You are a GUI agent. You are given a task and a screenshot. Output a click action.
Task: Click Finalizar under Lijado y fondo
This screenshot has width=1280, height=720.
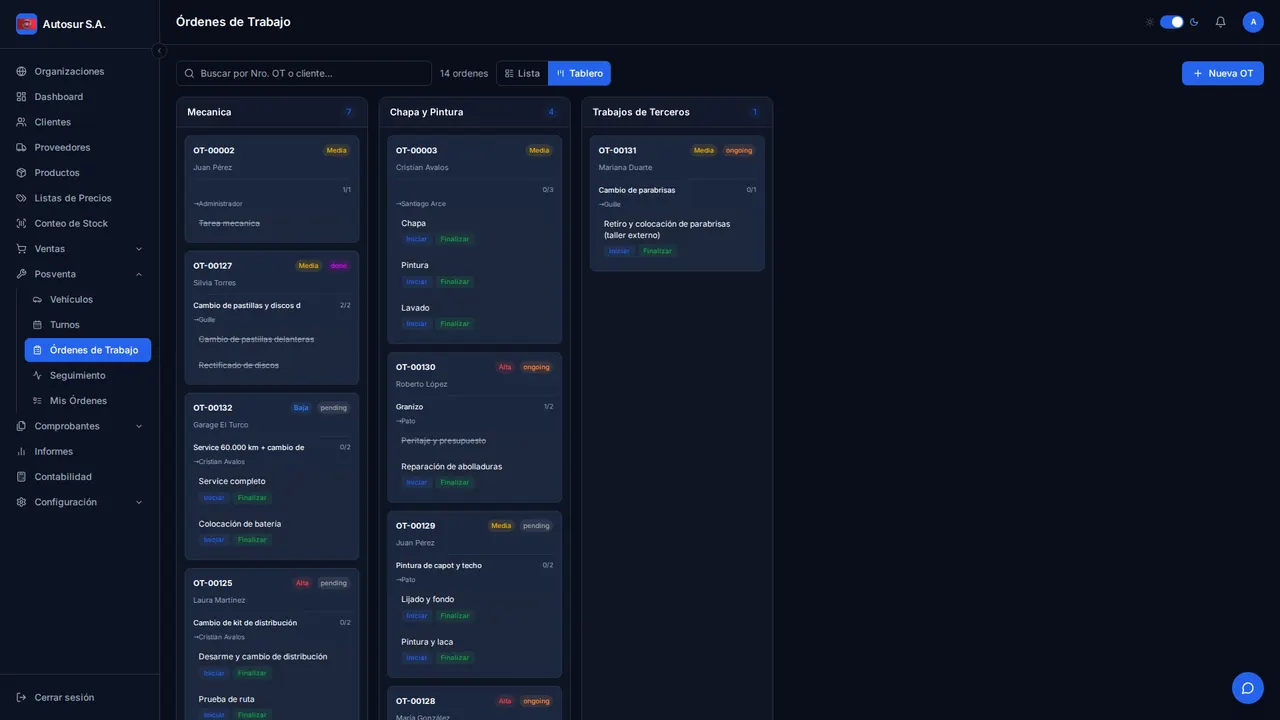(454, 616)
